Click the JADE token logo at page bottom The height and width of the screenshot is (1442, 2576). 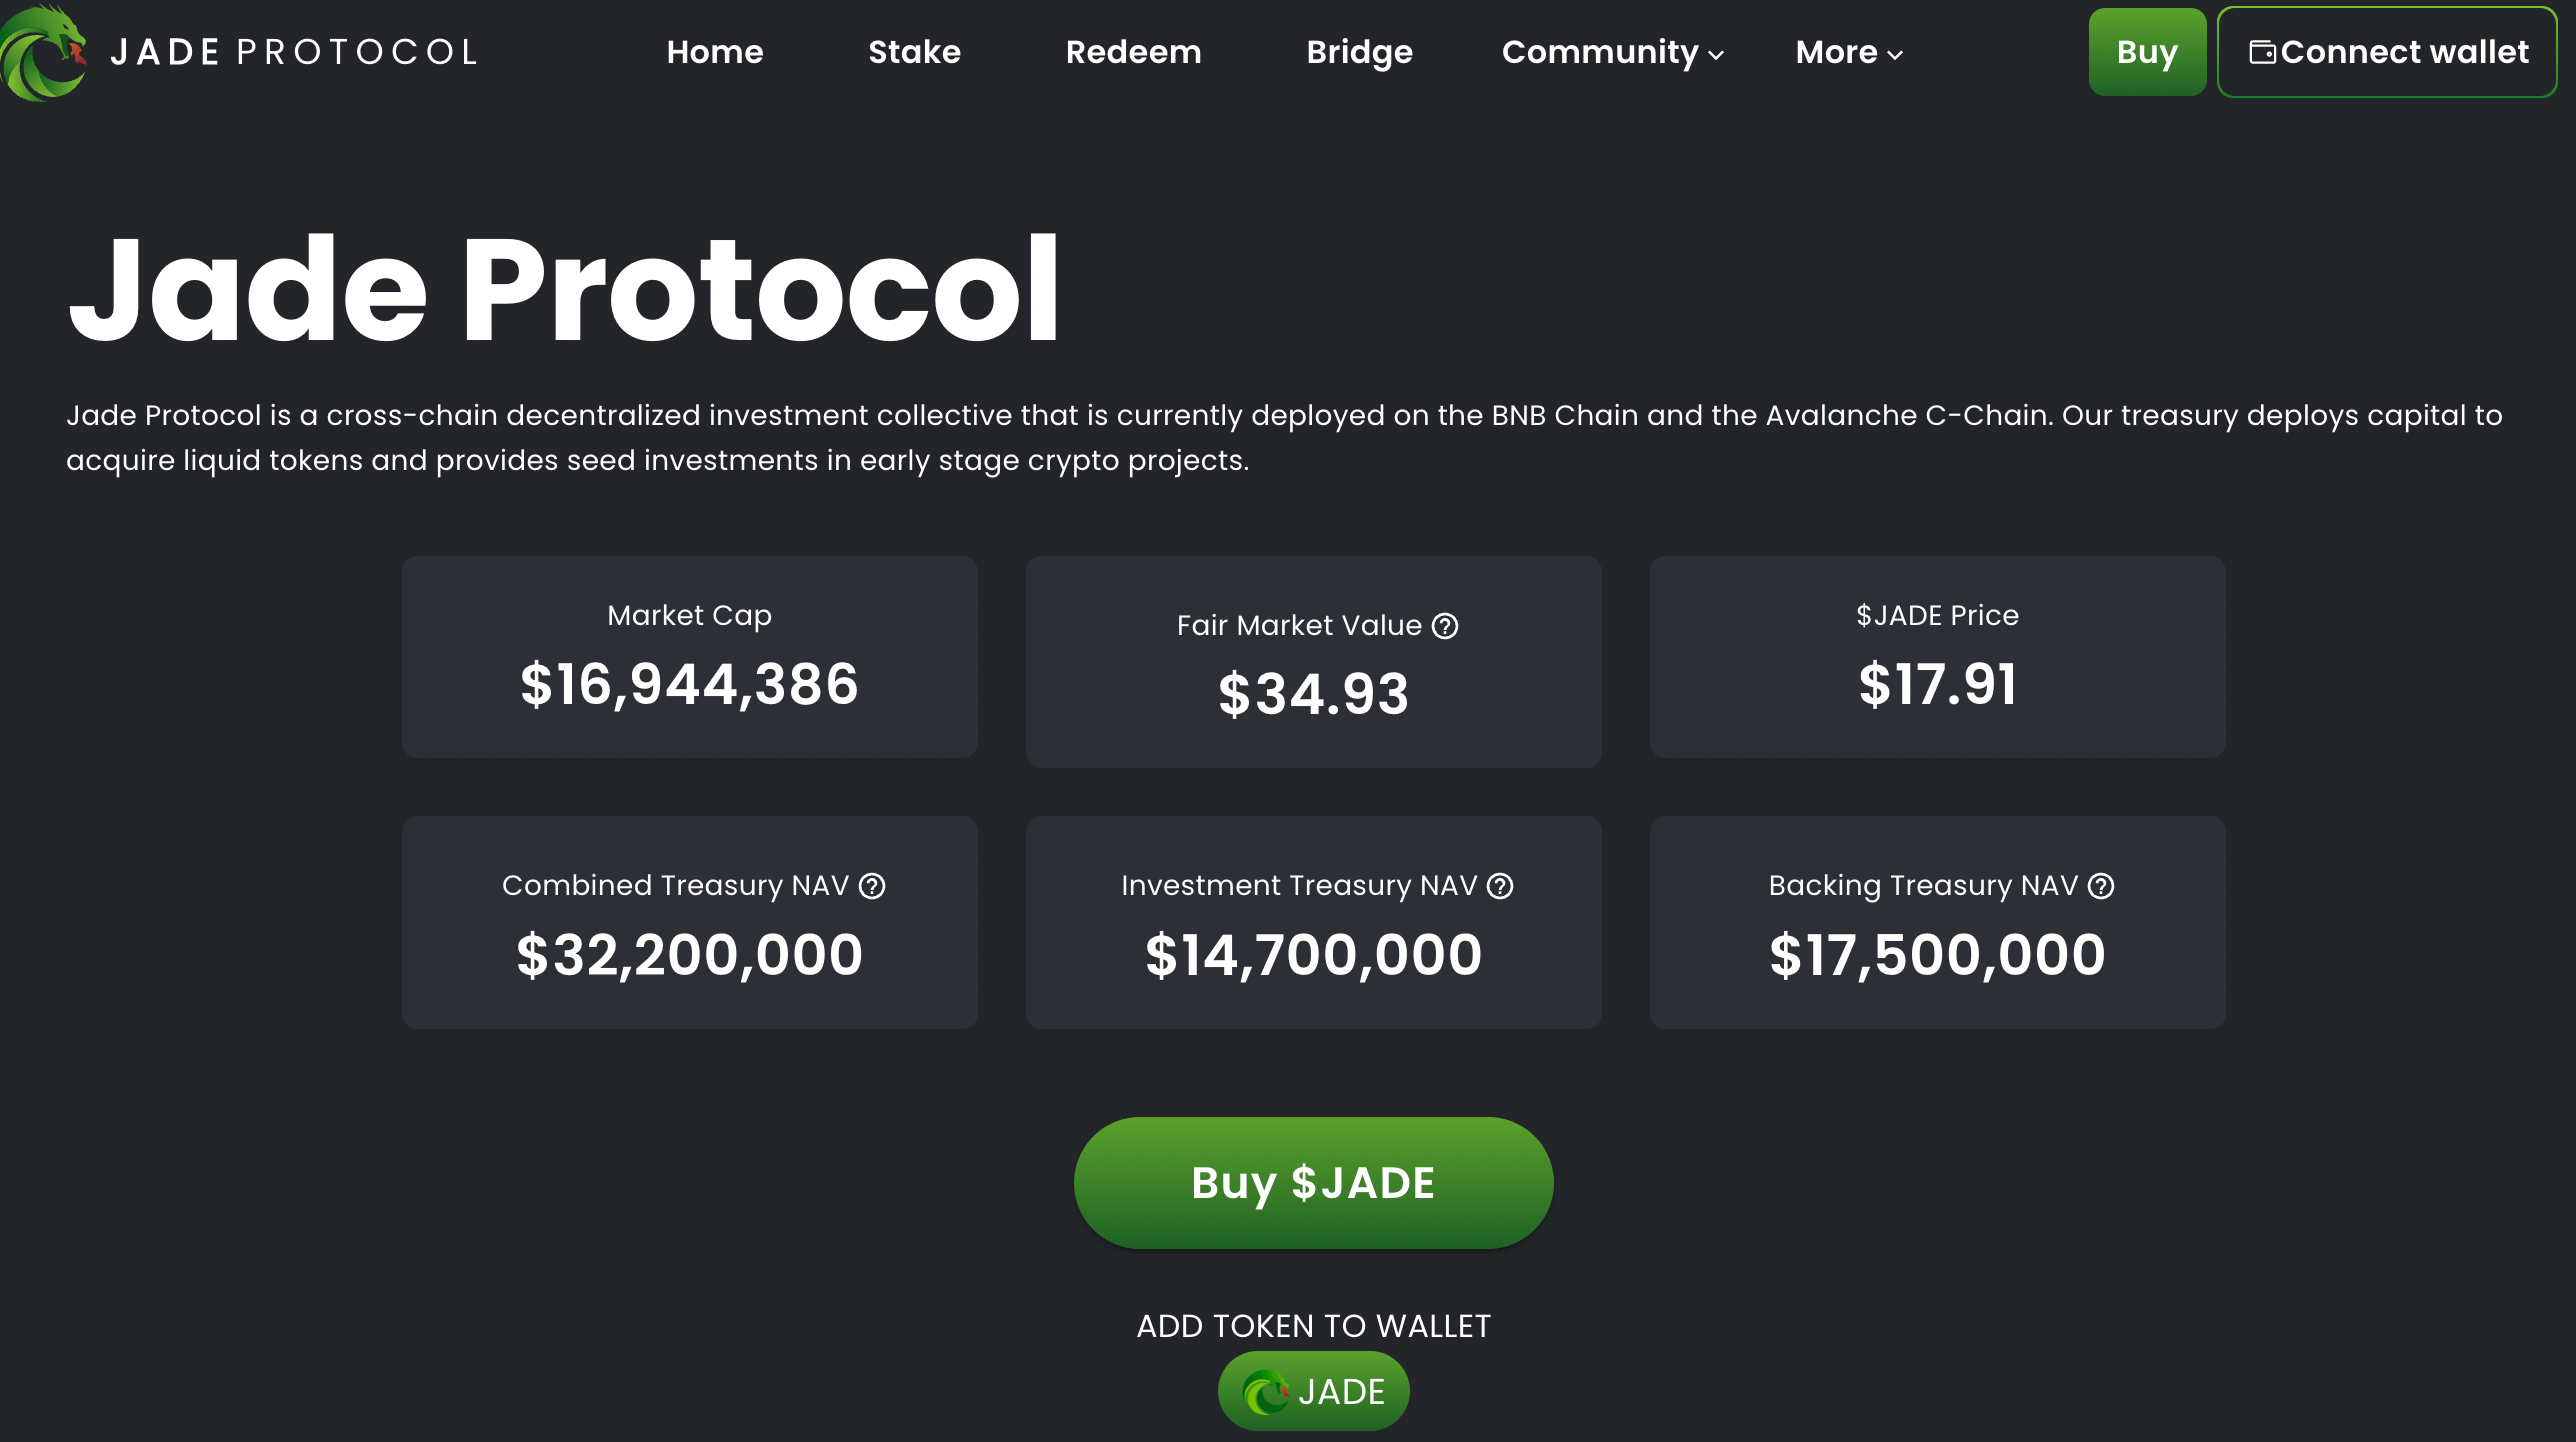click(1265, 1390)
